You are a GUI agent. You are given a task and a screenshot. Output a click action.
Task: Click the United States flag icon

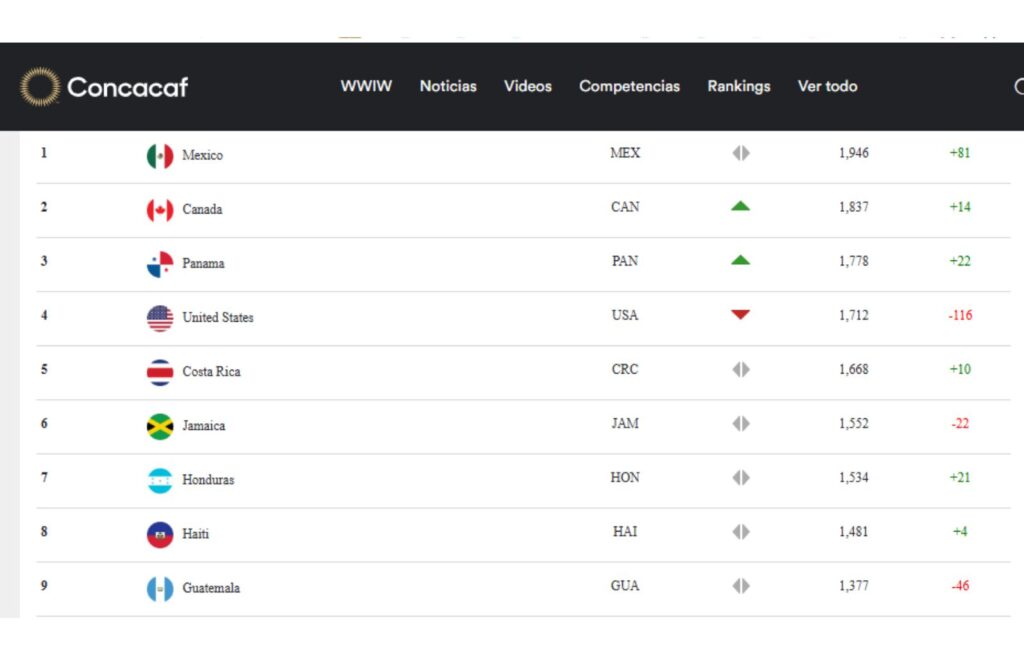tap(160, 319)
